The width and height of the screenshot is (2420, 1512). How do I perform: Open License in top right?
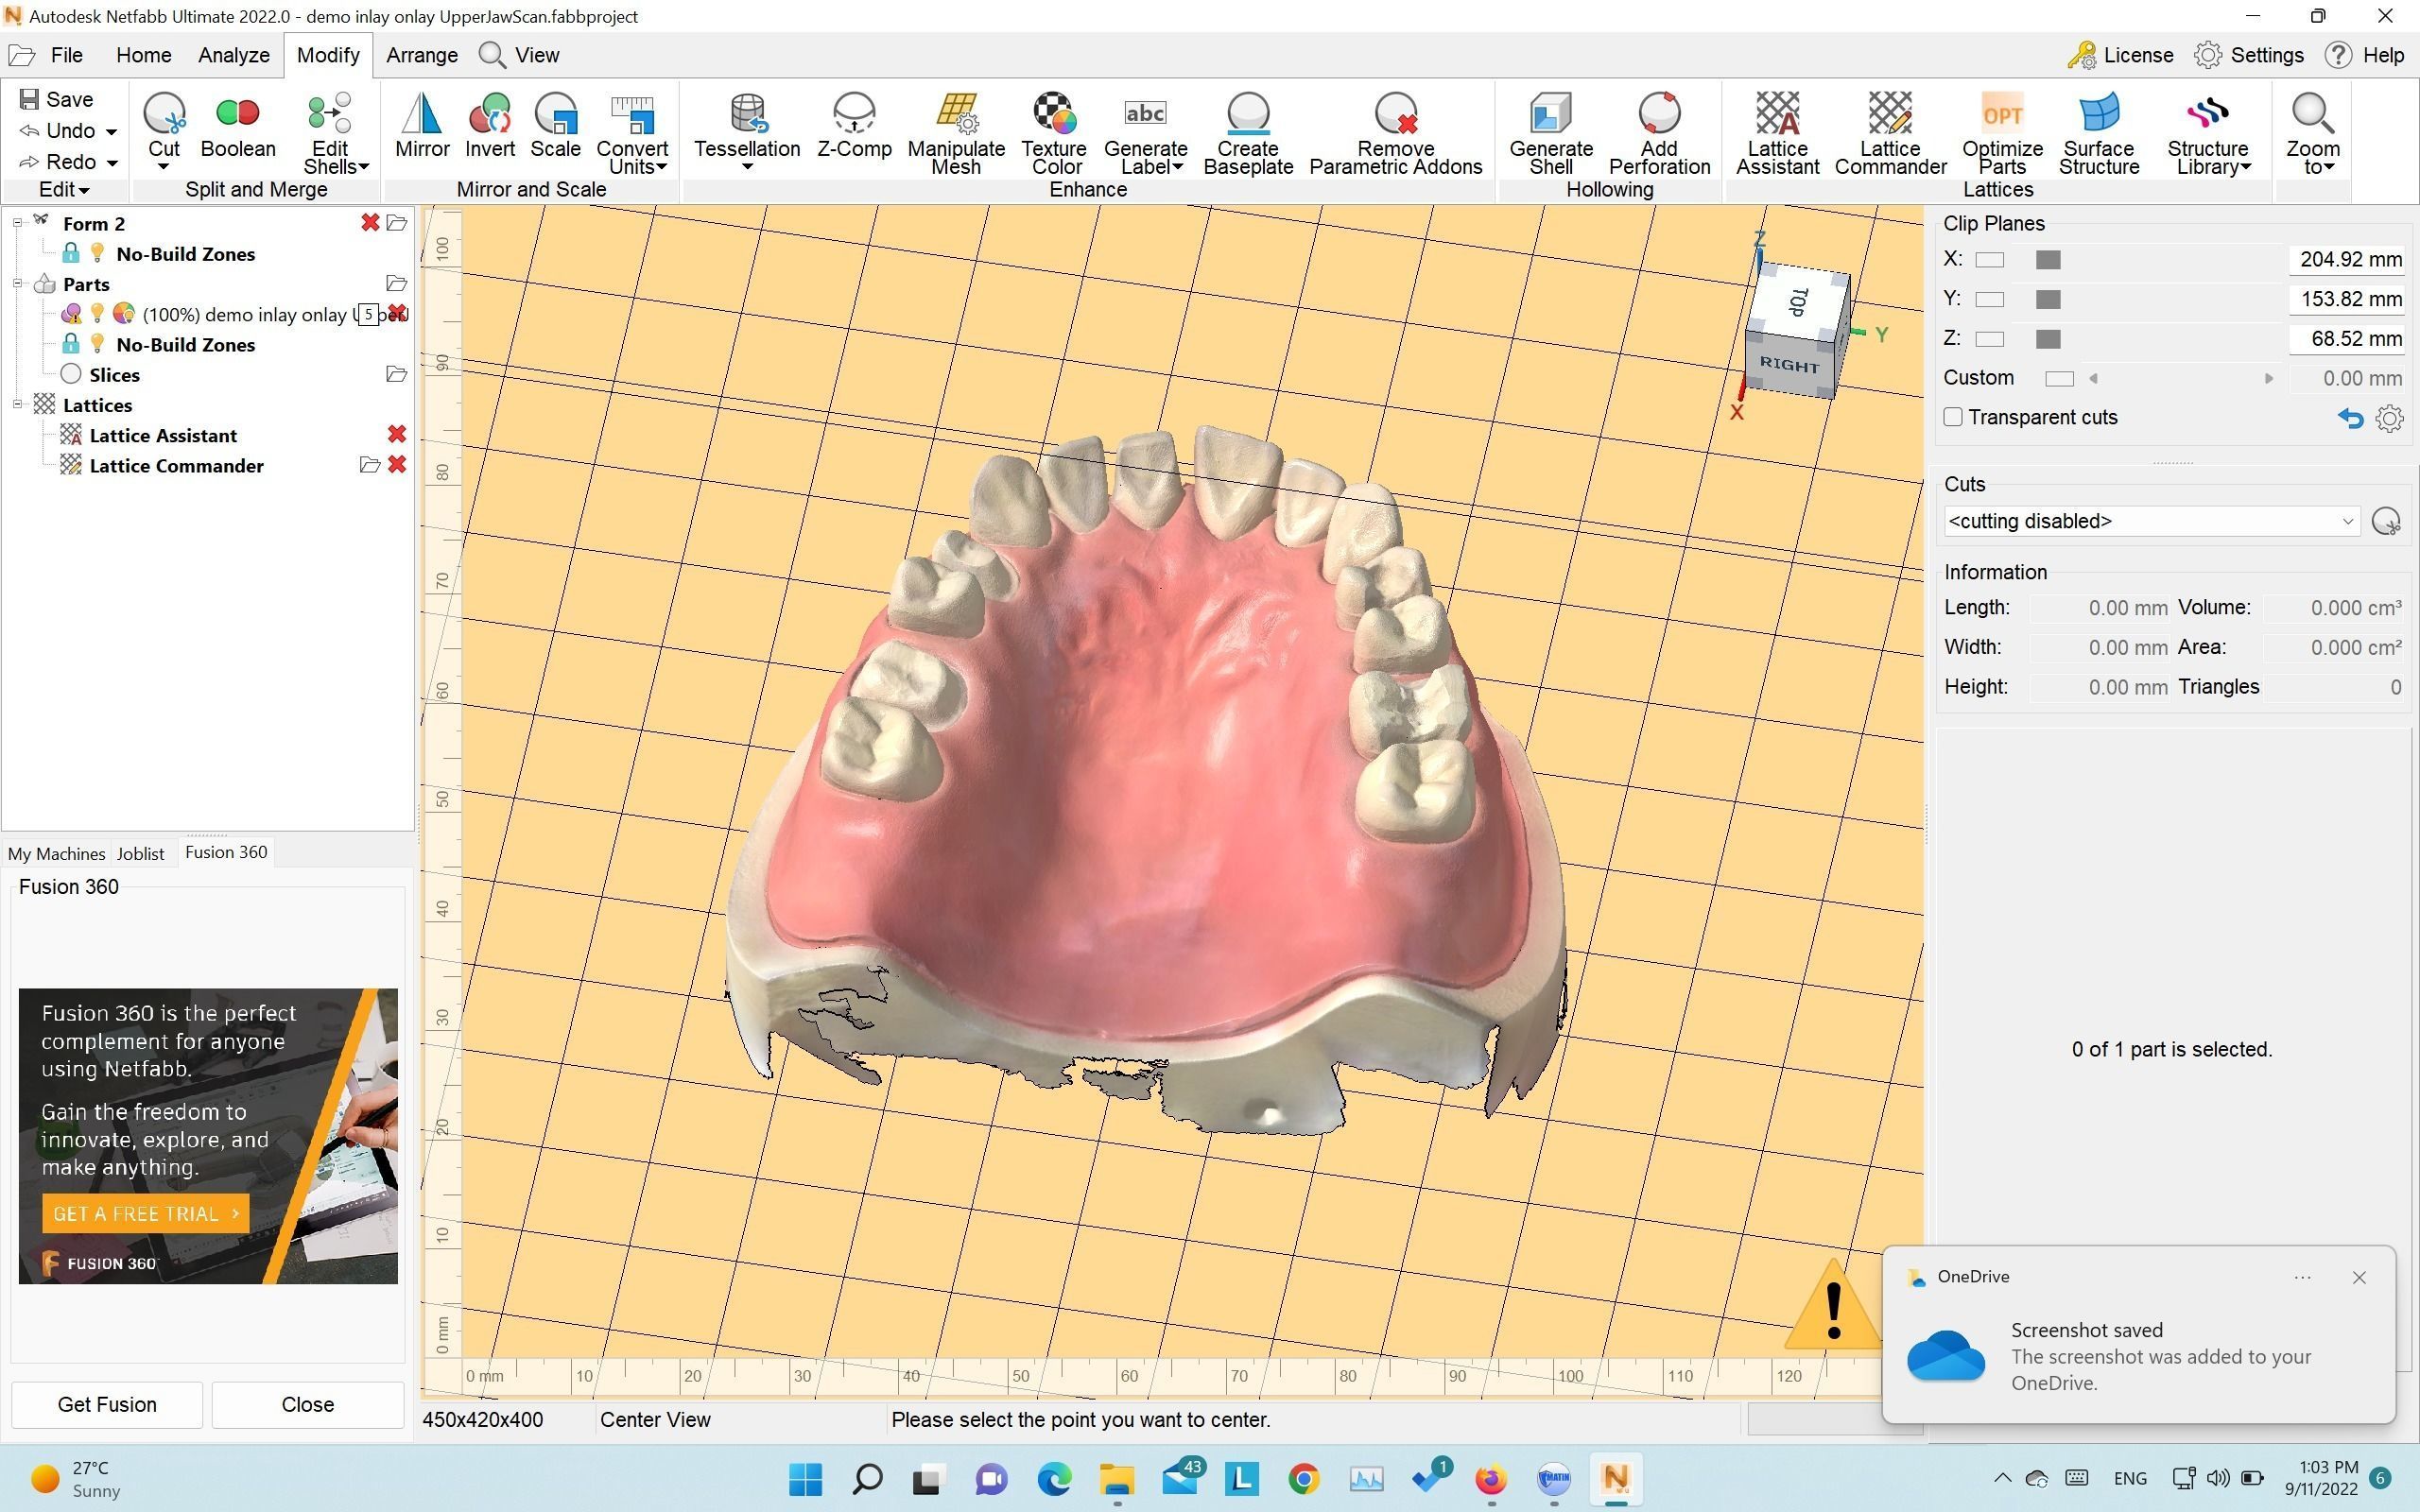pyautogui.click(x=2120, y=55)
